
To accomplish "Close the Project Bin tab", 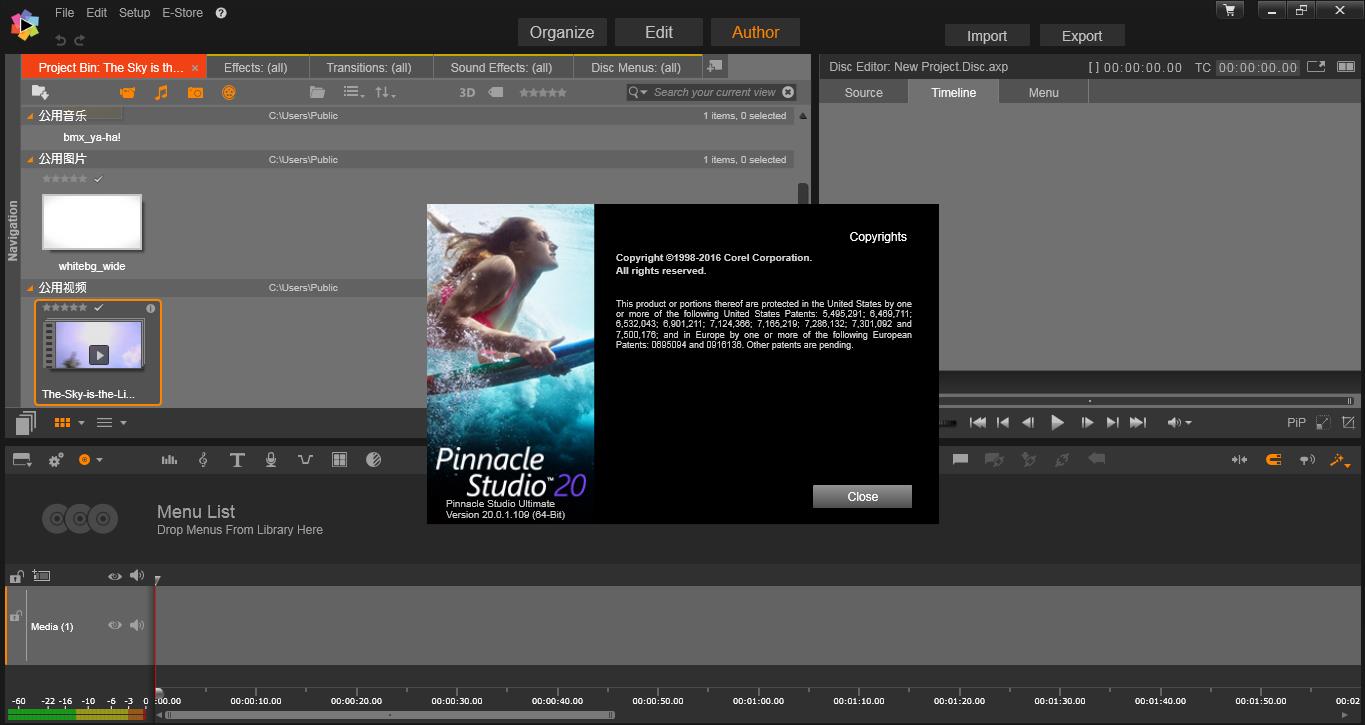I will click(195, 68).
